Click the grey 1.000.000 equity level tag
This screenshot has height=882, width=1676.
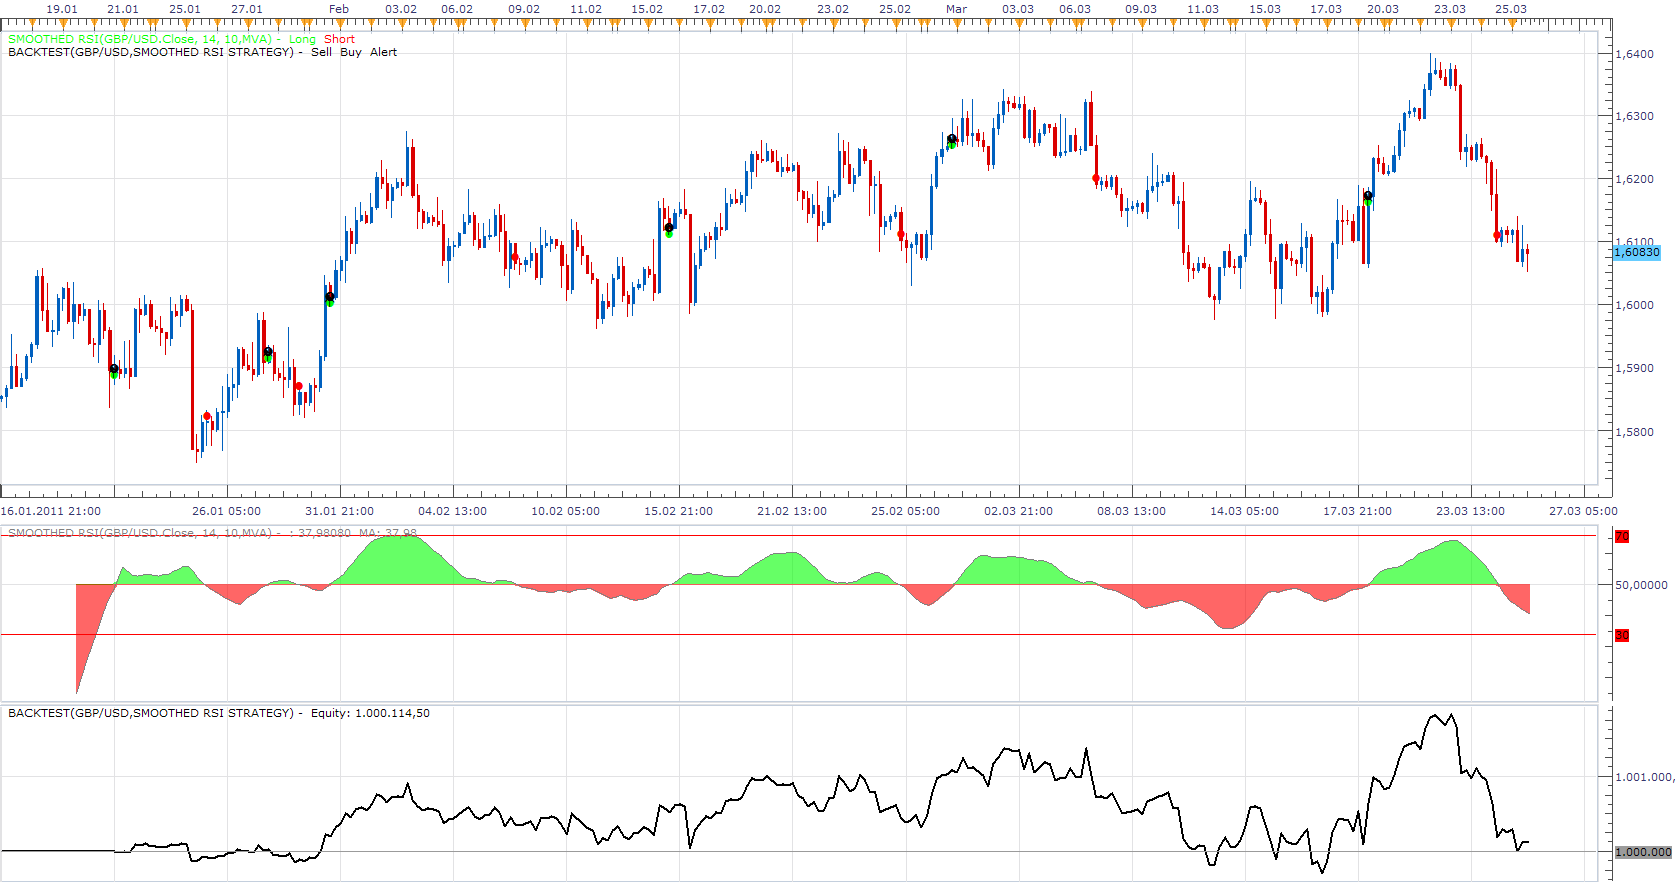pos(1643,852)
